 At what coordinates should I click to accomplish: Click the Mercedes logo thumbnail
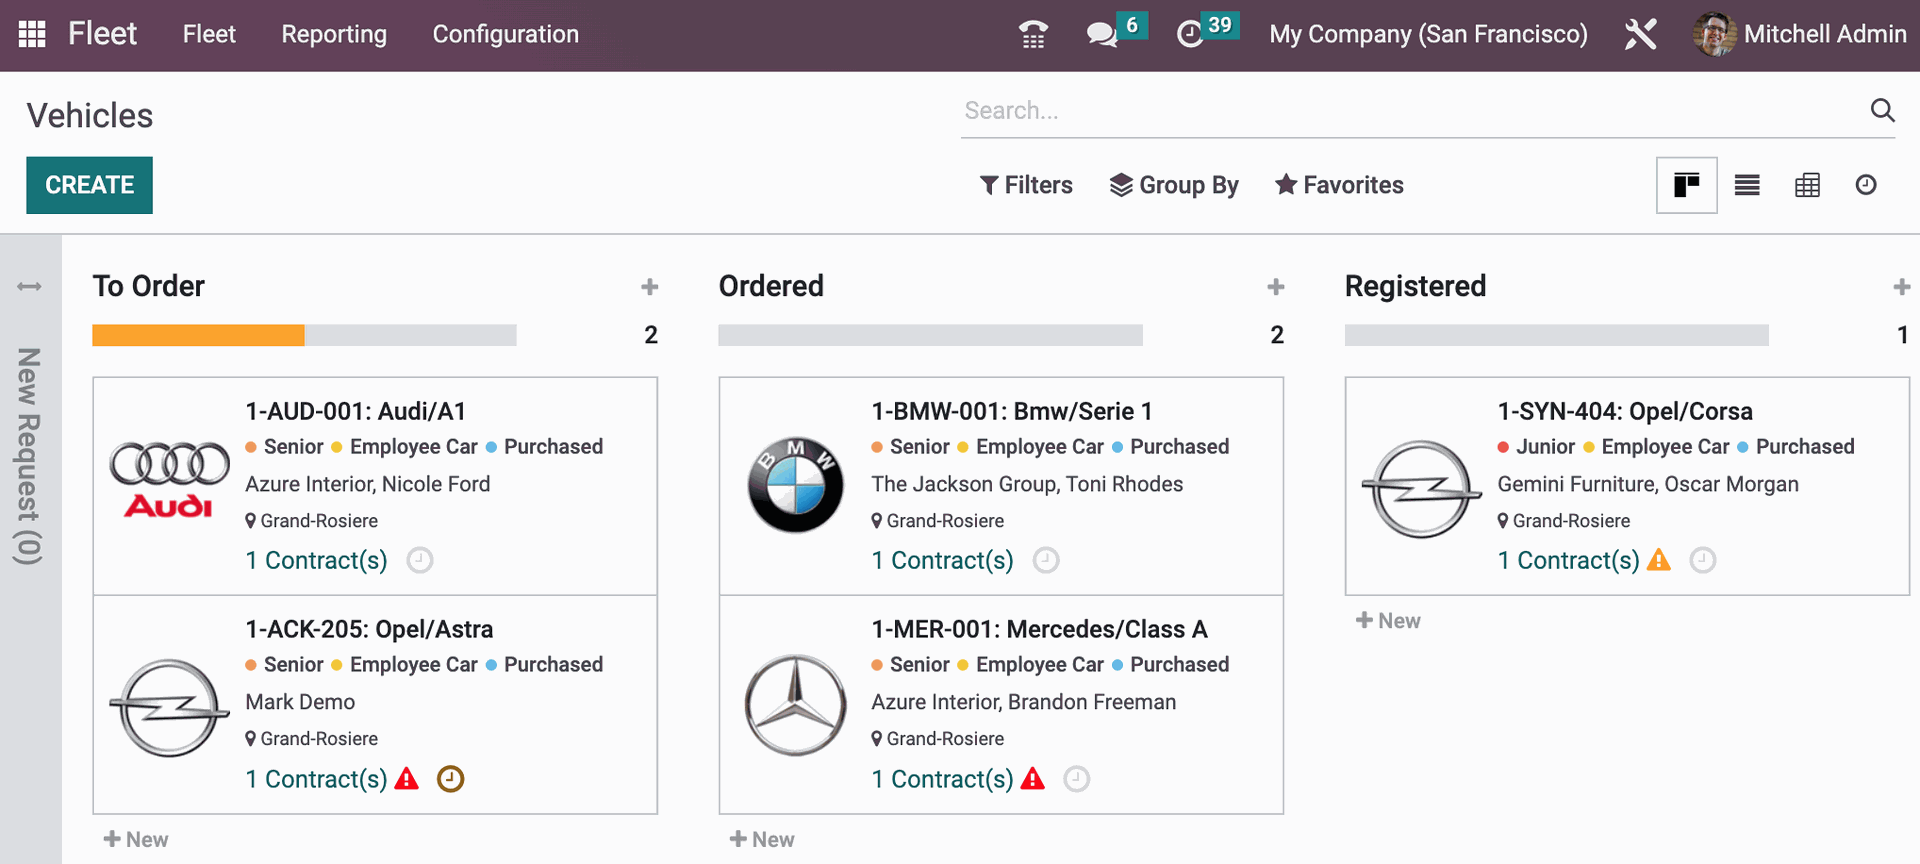coord(796,704)
